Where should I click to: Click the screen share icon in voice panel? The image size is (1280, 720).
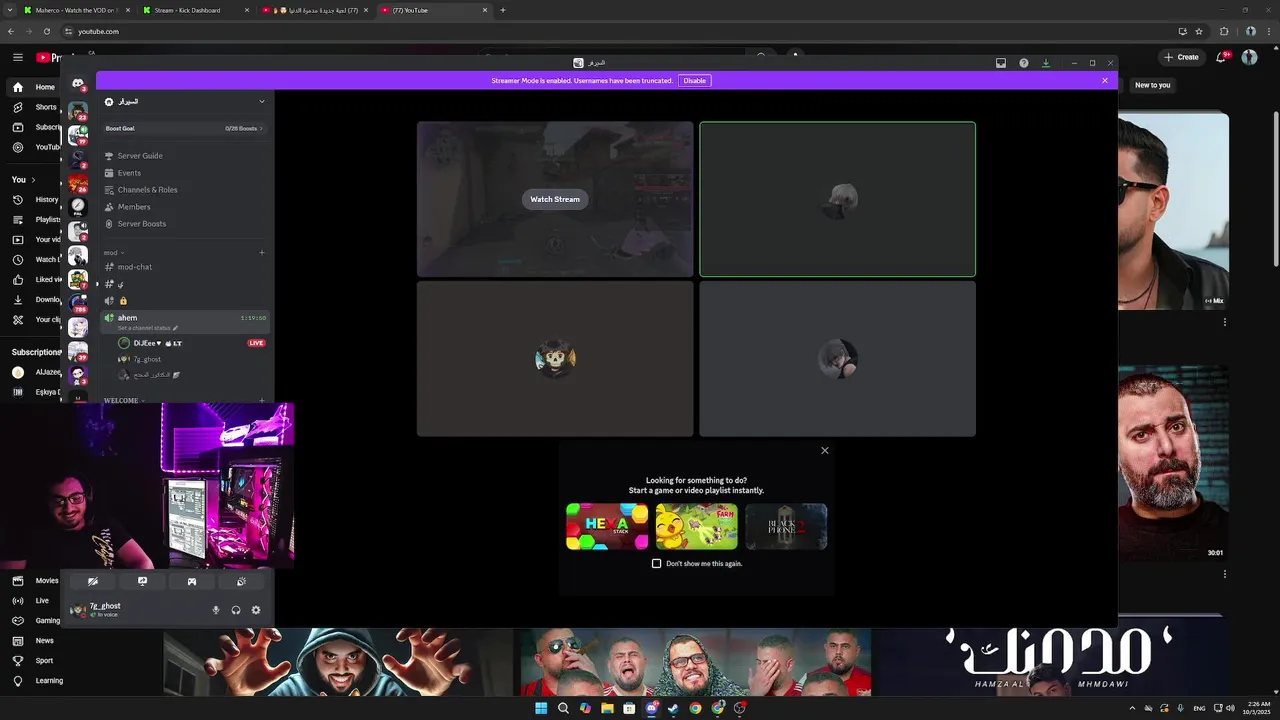pyautogui.click(x=142, y=581)
